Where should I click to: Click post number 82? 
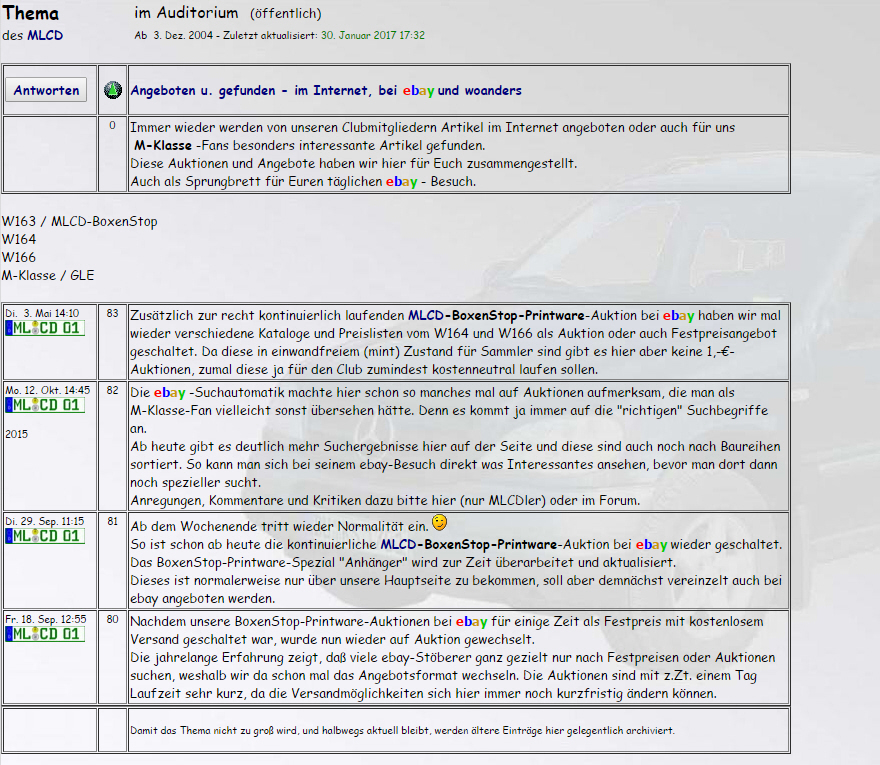(x=113, y=390)
